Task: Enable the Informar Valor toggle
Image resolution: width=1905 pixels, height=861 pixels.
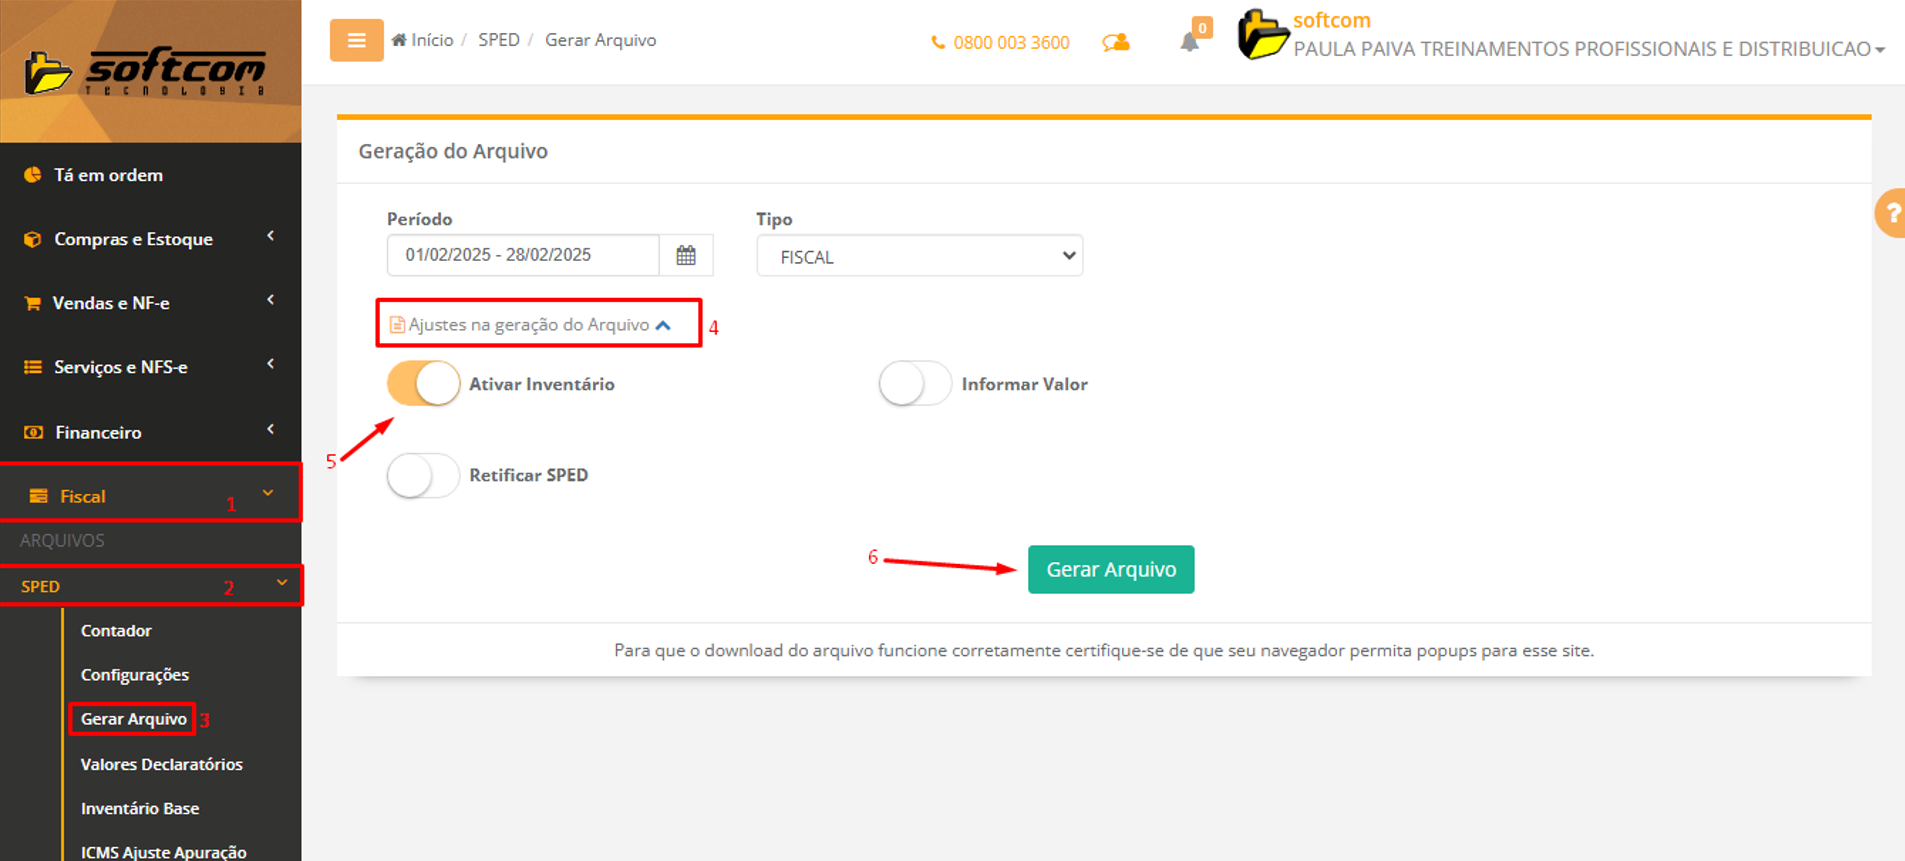Action: (x=914, y=384)
